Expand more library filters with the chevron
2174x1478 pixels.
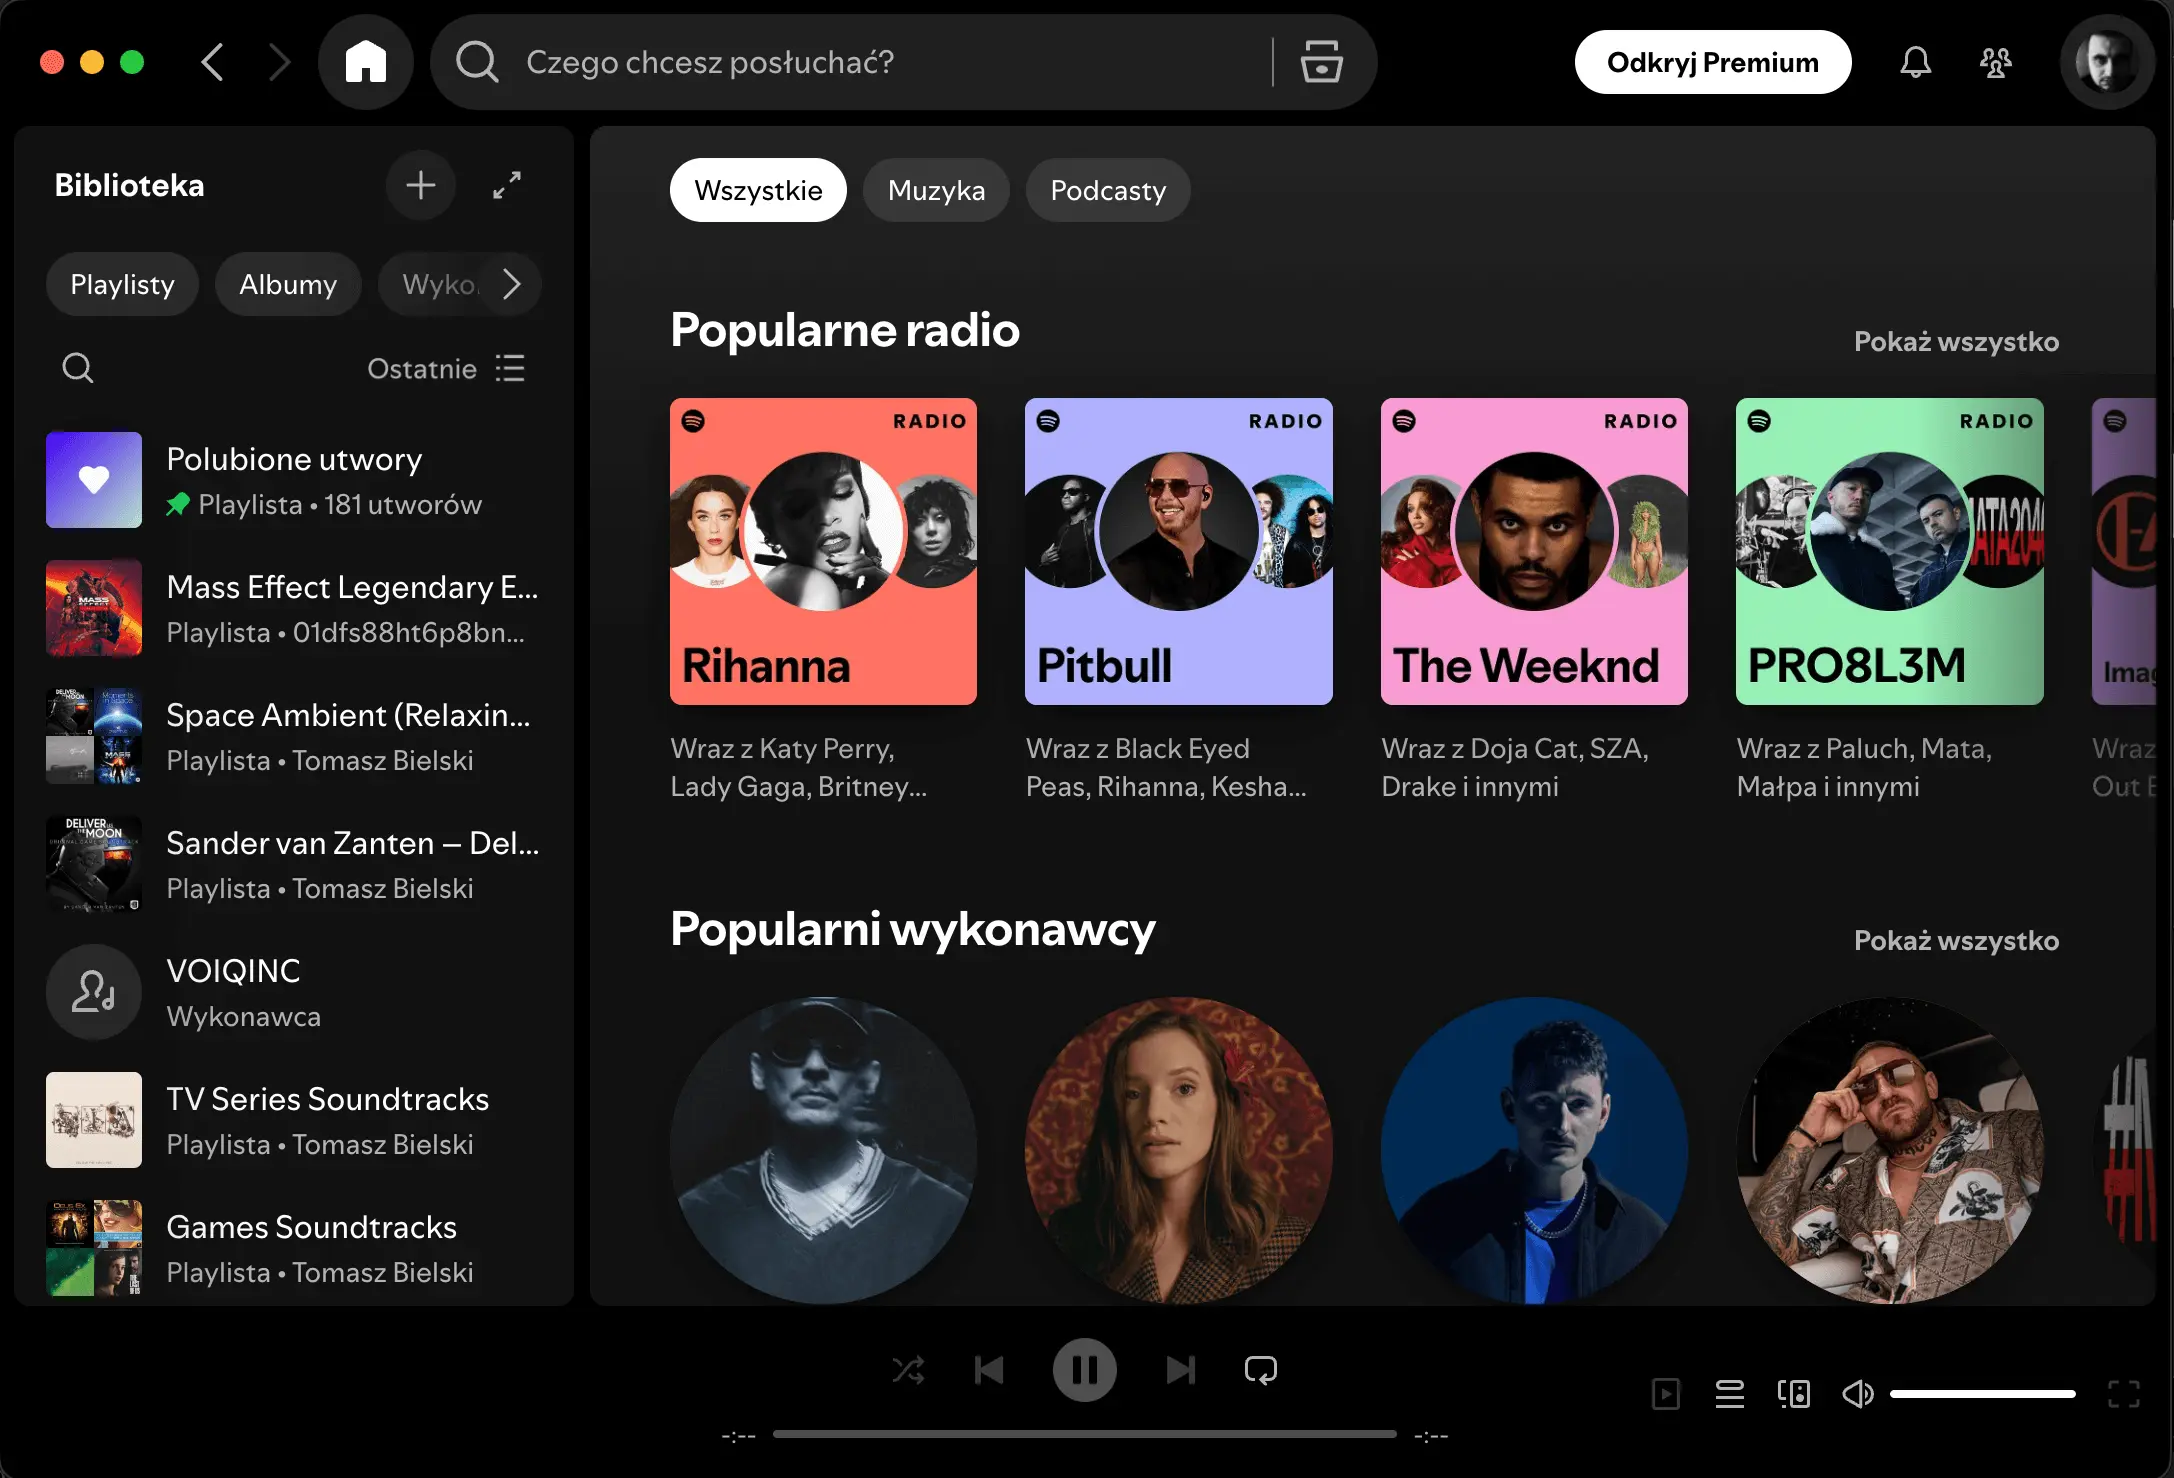click(512, 284)
